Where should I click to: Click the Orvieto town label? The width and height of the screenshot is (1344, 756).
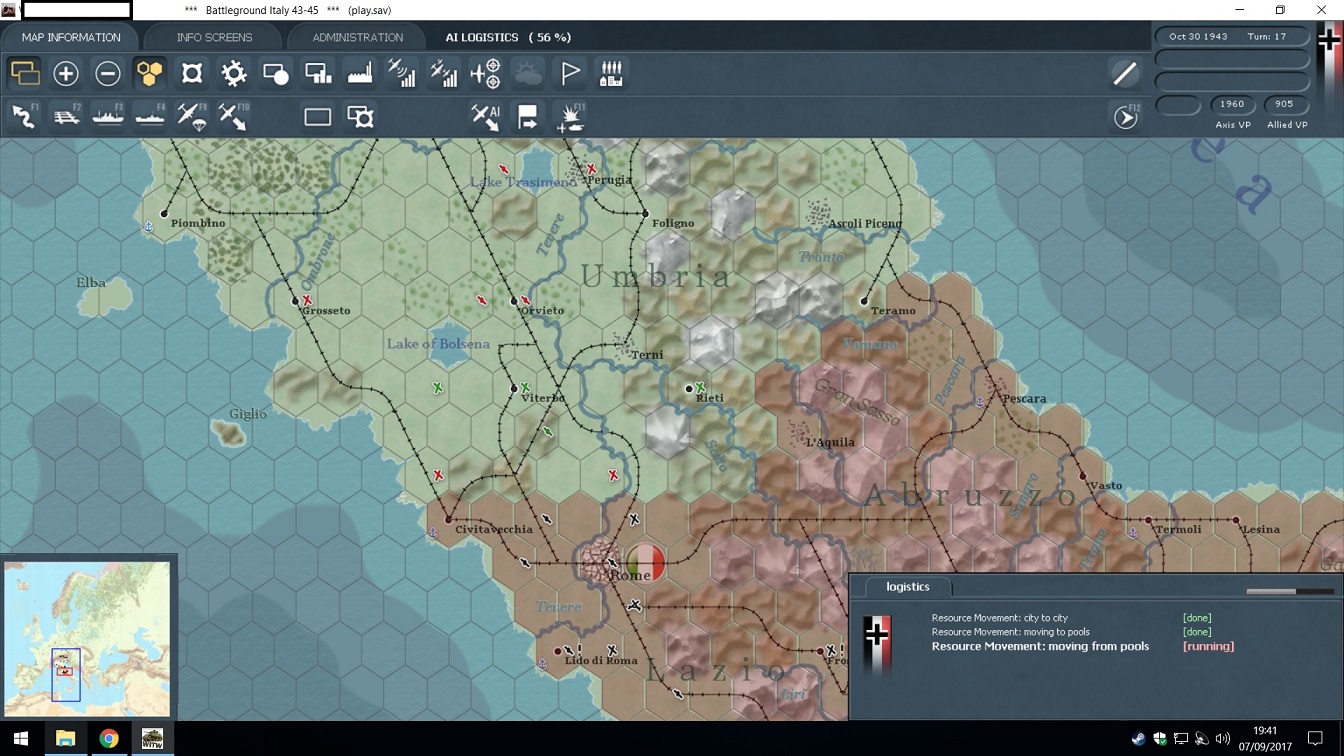tap(542, 310)
